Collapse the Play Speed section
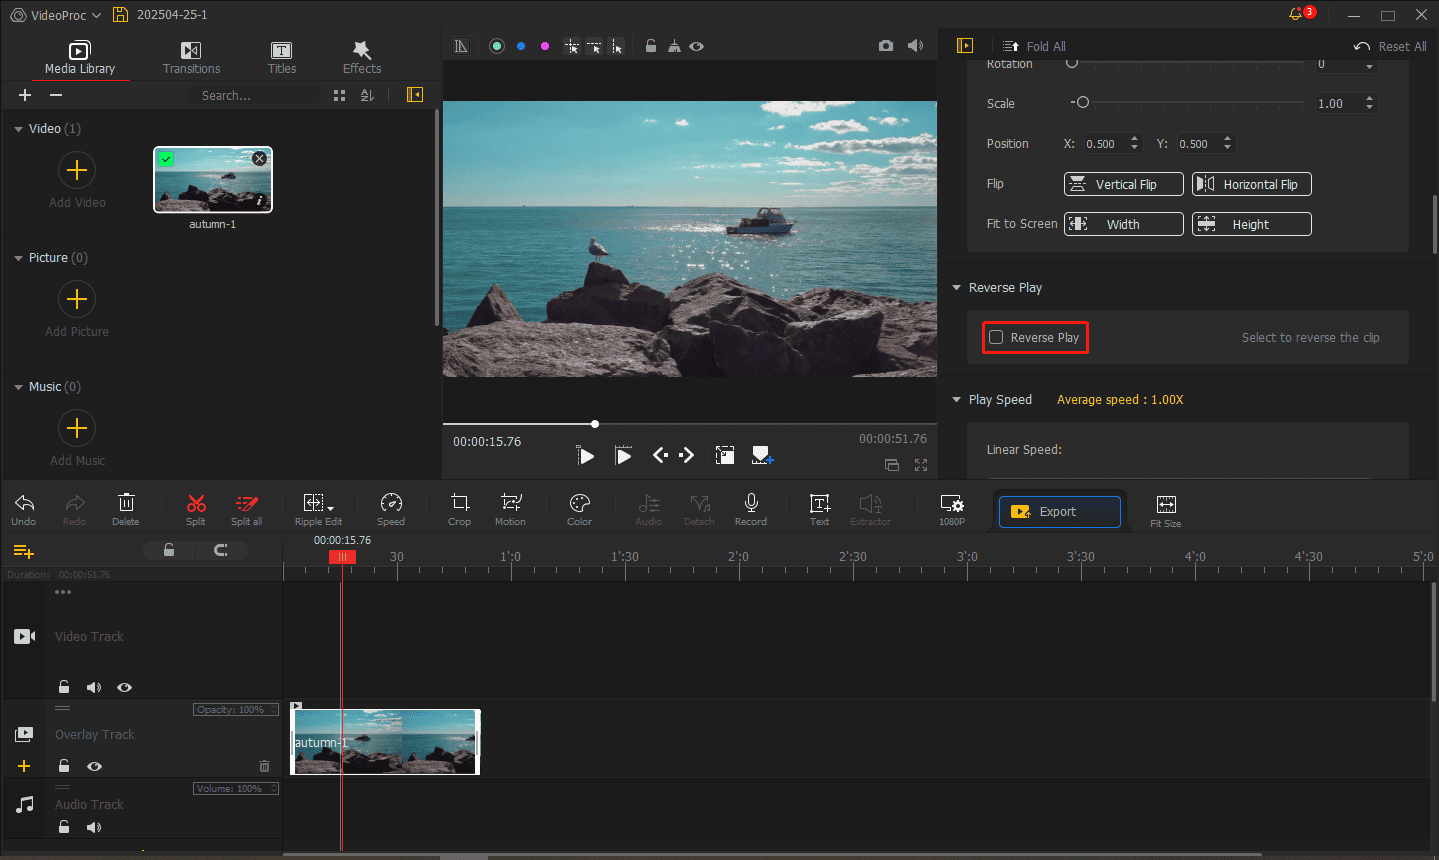Screen dimensions: 1439x860 [x=956, y=400]
